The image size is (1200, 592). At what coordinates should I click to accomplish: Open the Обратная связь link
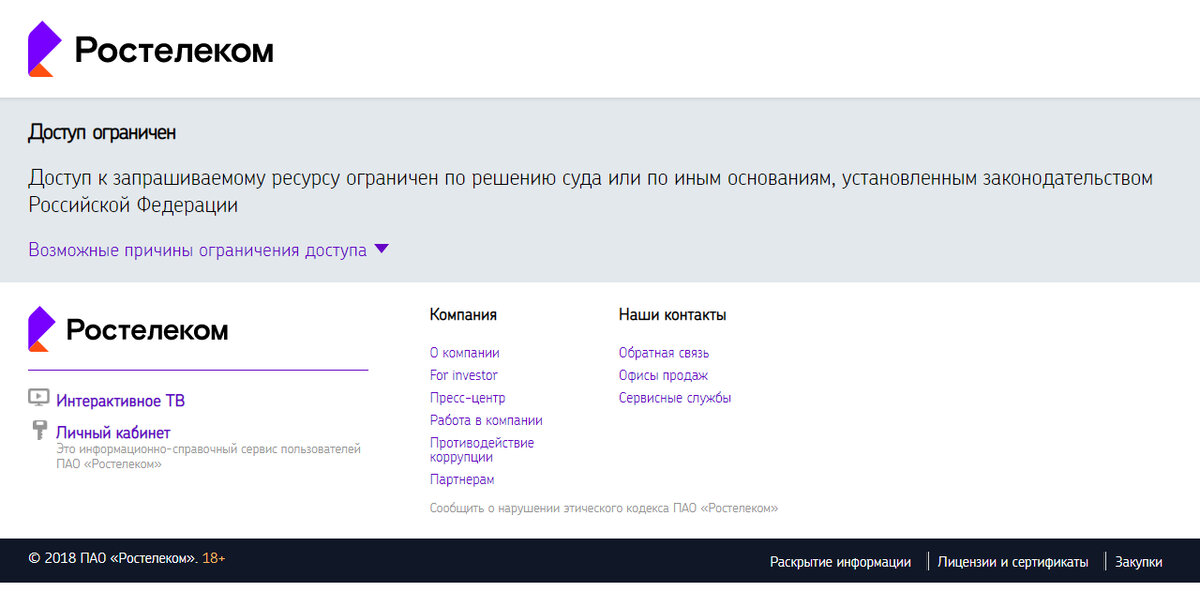pyautogui.click(x=664, y=353)
